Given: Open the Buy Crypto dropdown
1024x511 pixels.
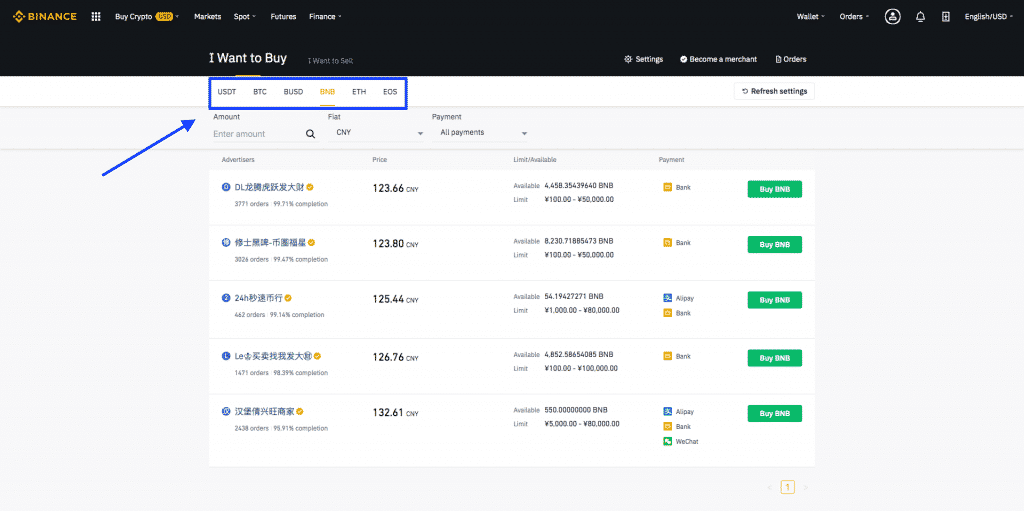Looking at the screenshot, I should point(147,16).
